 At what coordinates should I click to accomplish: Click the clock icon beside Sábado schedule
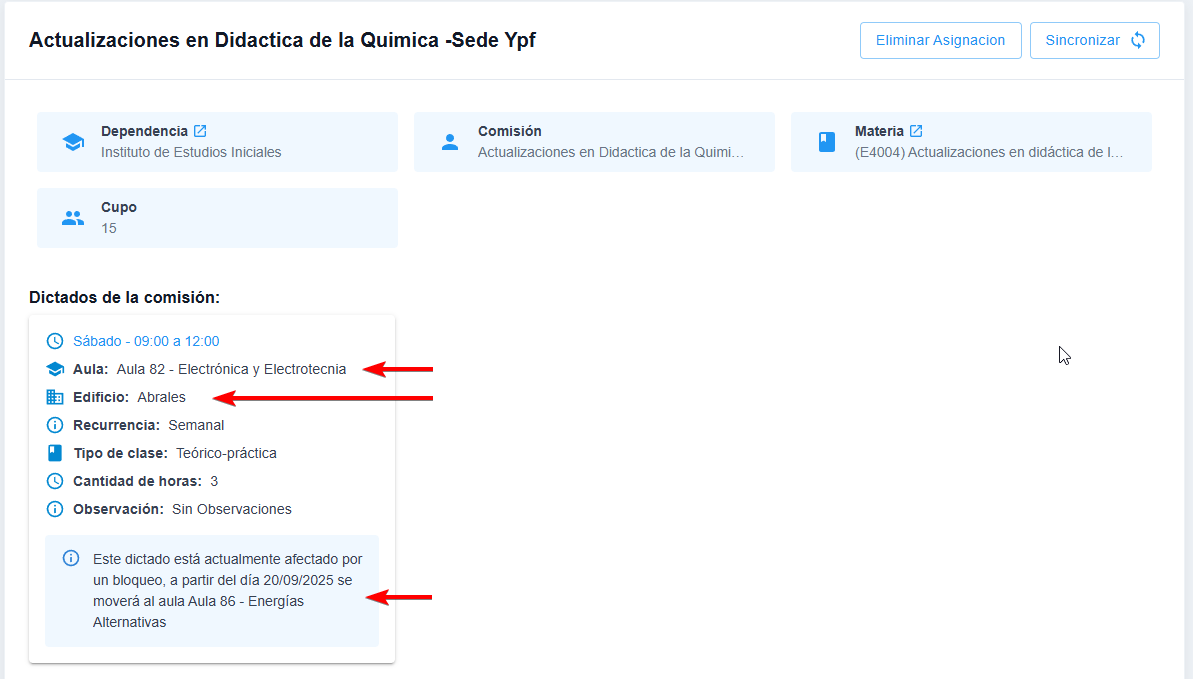[x=55, y=341]
